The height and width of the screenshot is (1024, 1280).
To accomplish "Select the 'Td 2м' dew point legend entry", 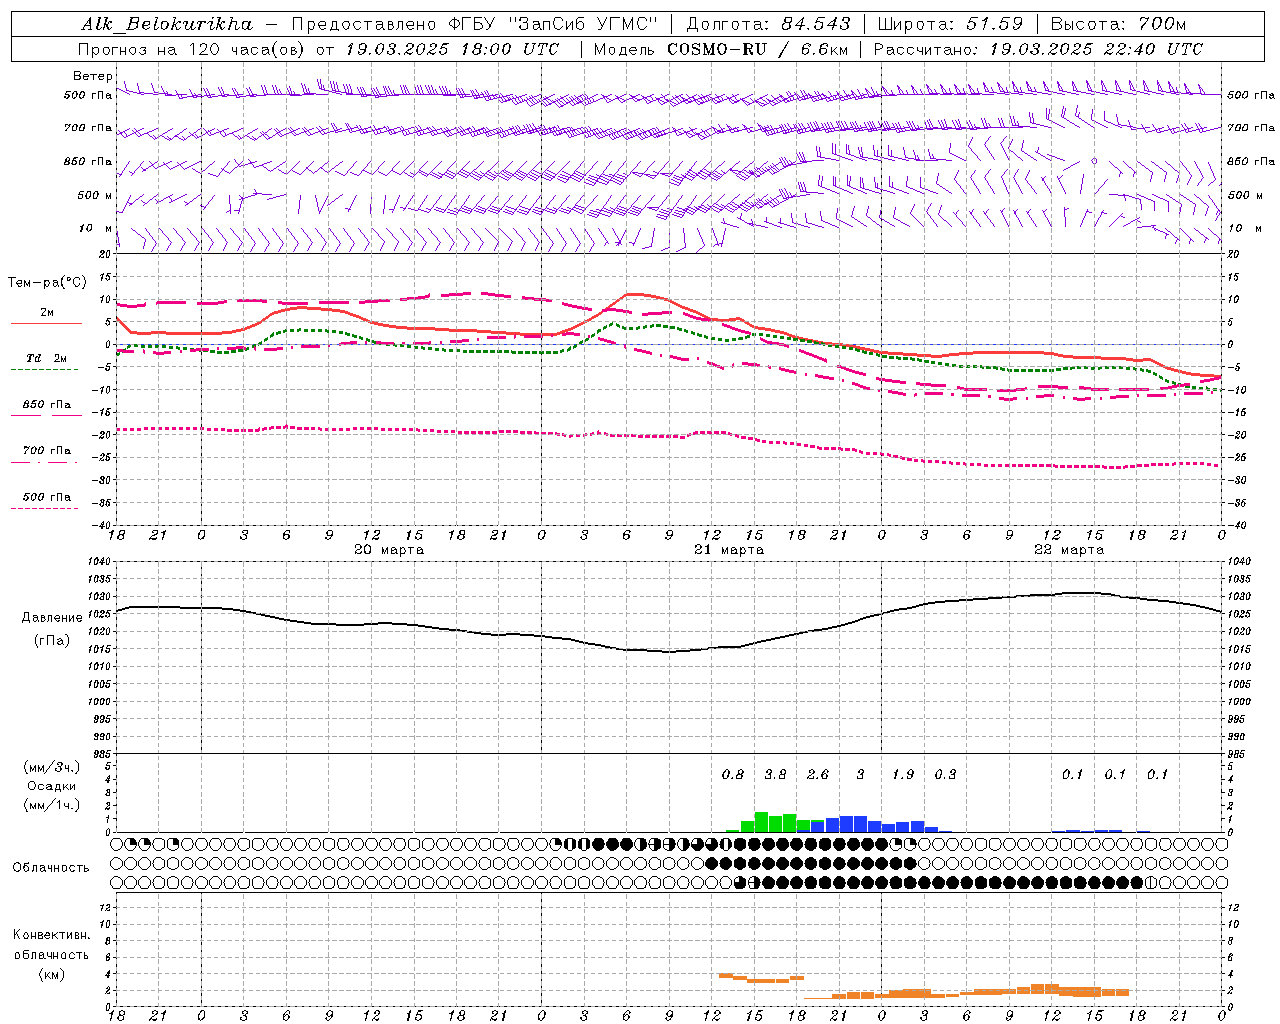I will pos(47,358).
